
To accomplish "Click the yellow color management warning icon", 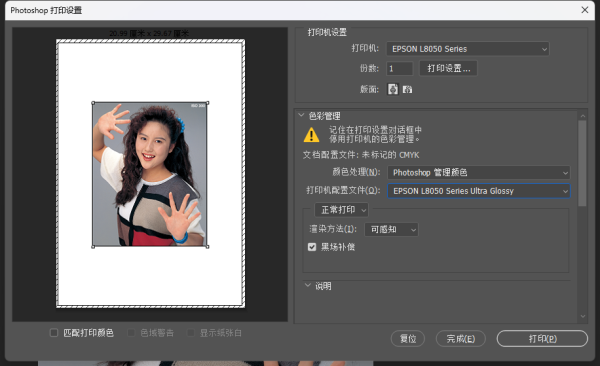I will coord(311,134).
